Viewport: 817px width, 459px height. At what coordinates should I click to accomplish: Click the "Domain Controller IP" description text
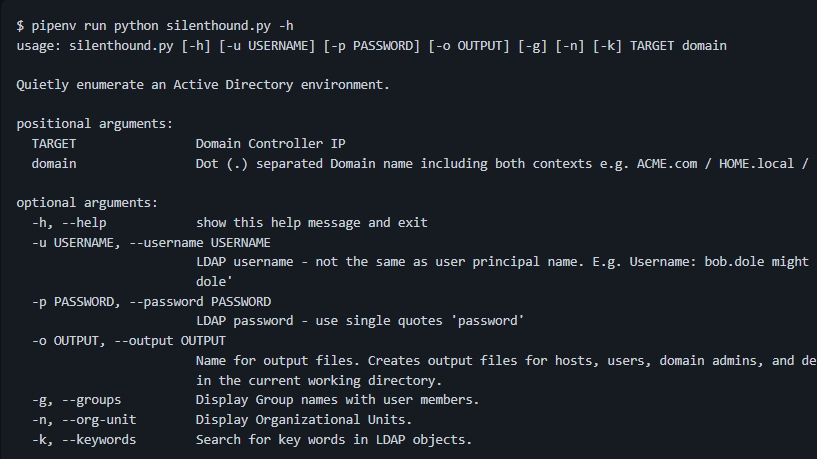(x=271, y=144)
